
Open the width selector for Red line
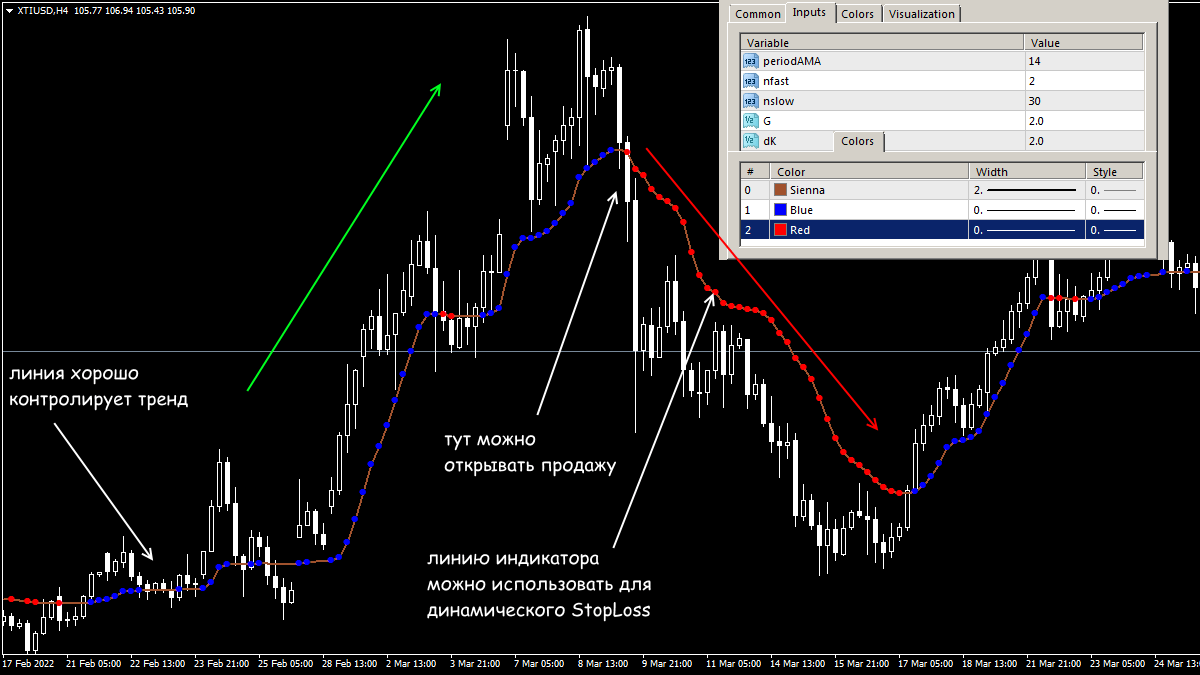click(x=1026, y=230)
